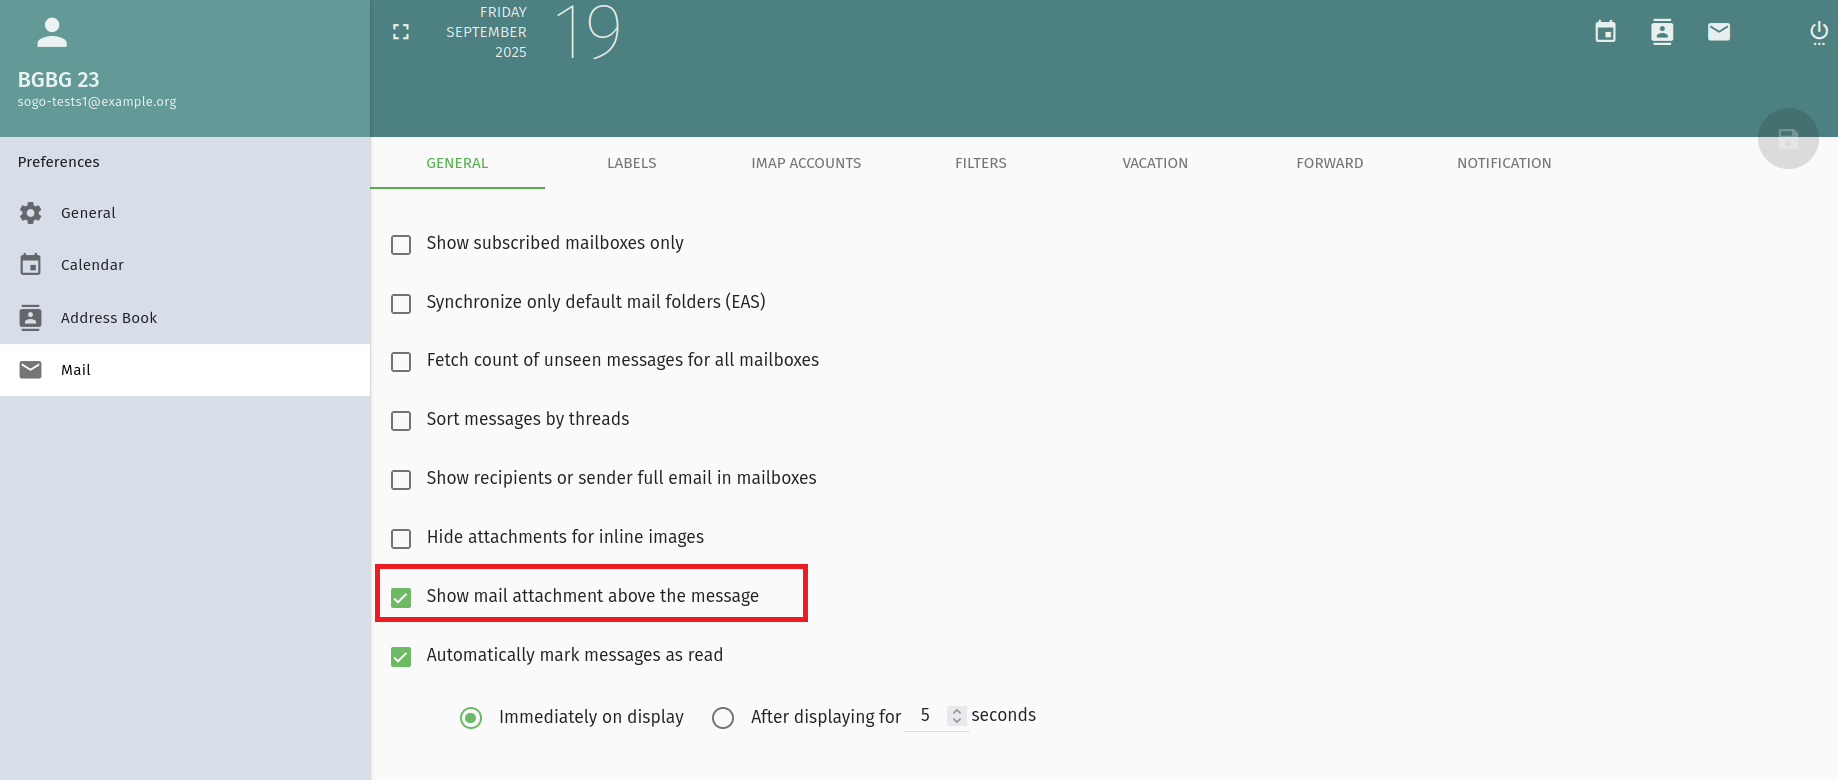This screenshot has height=780, width=1838.
Task: Click the power logout icon
Action: tap(1819, 32)
